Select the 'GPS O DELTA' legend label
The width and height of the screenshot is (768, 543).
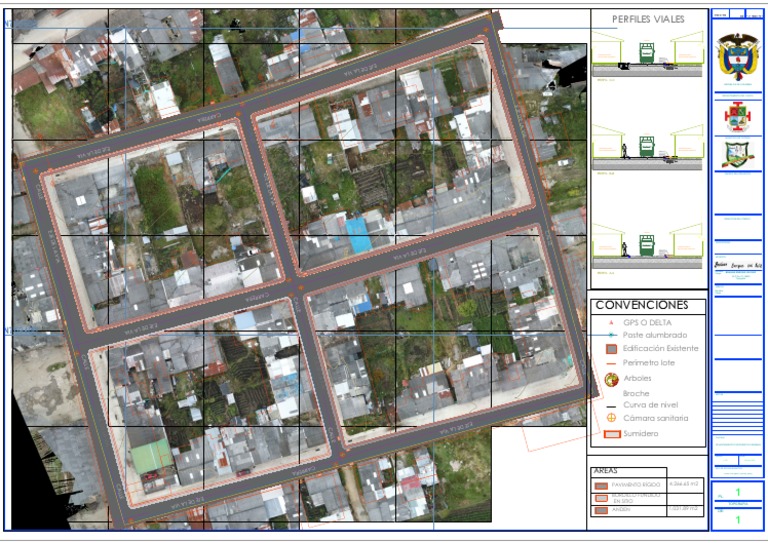[647, 323]
